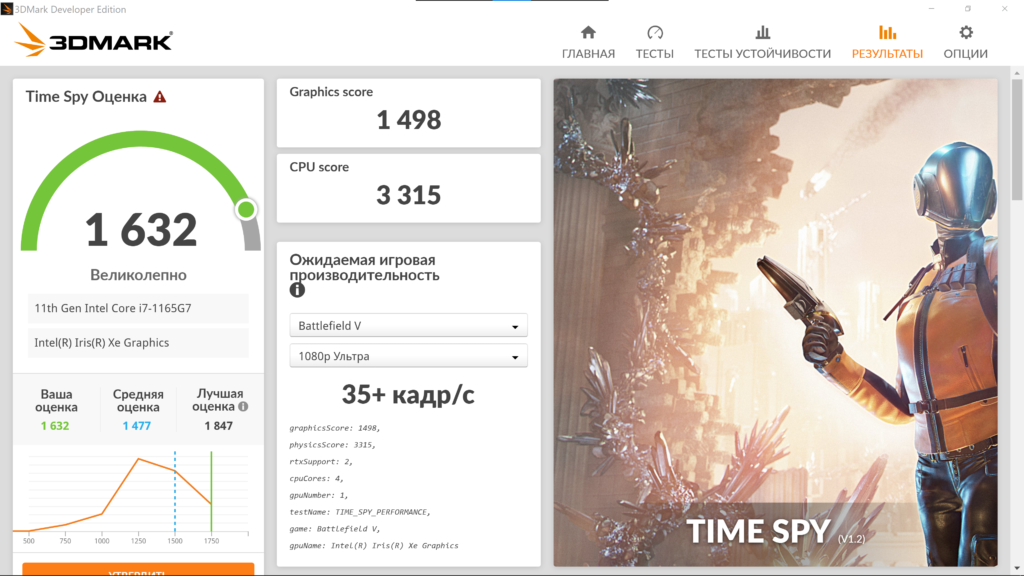1024x576 pixels.
Task: Click the green knob on the score gauge
Action: pos(246,209)
